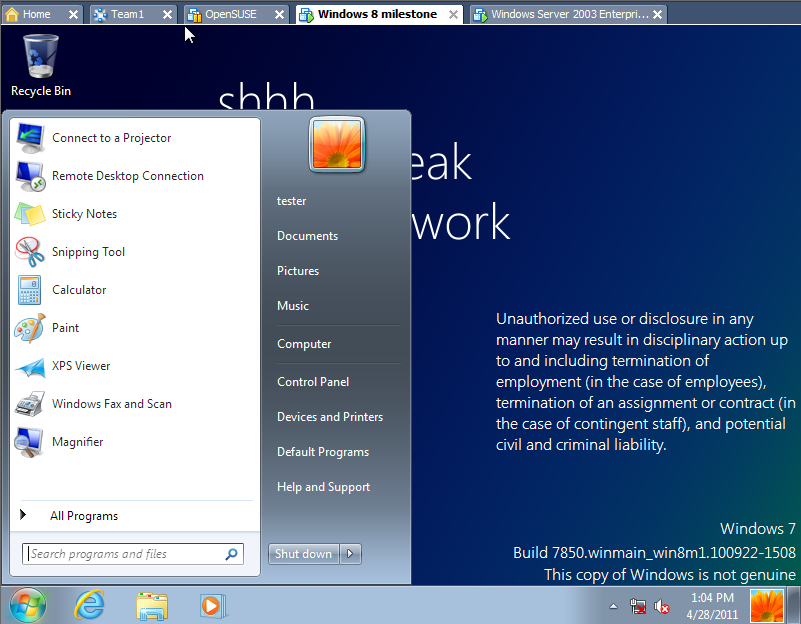Open Windows Explorer from the taskbar
Viewport: 801px width, 624px height.
click(x=152, y=606)
